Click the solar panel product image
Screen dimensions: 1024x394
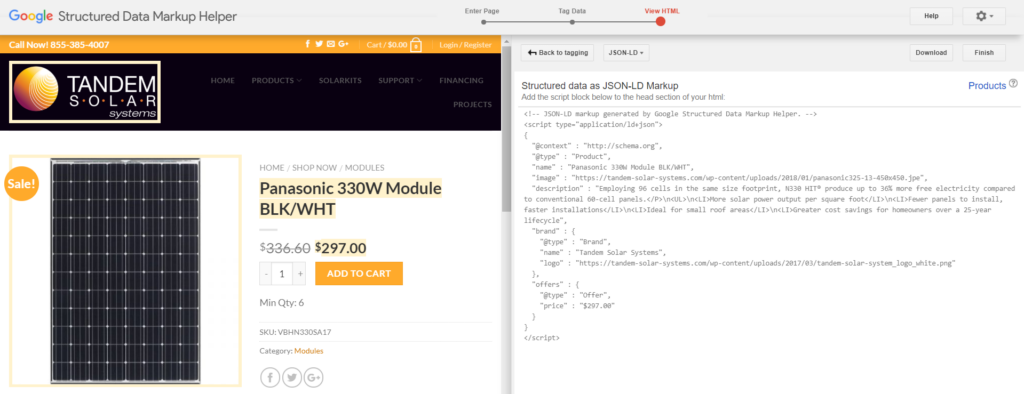click(125, 271)
